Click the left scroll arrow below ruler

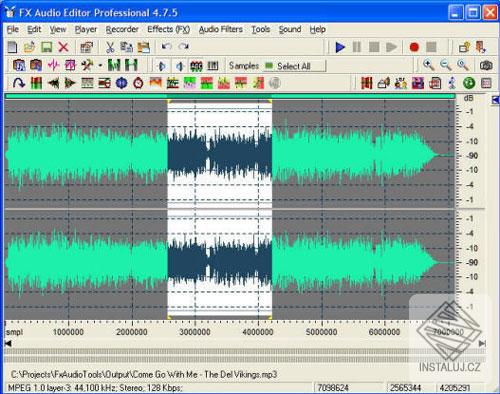8,343
